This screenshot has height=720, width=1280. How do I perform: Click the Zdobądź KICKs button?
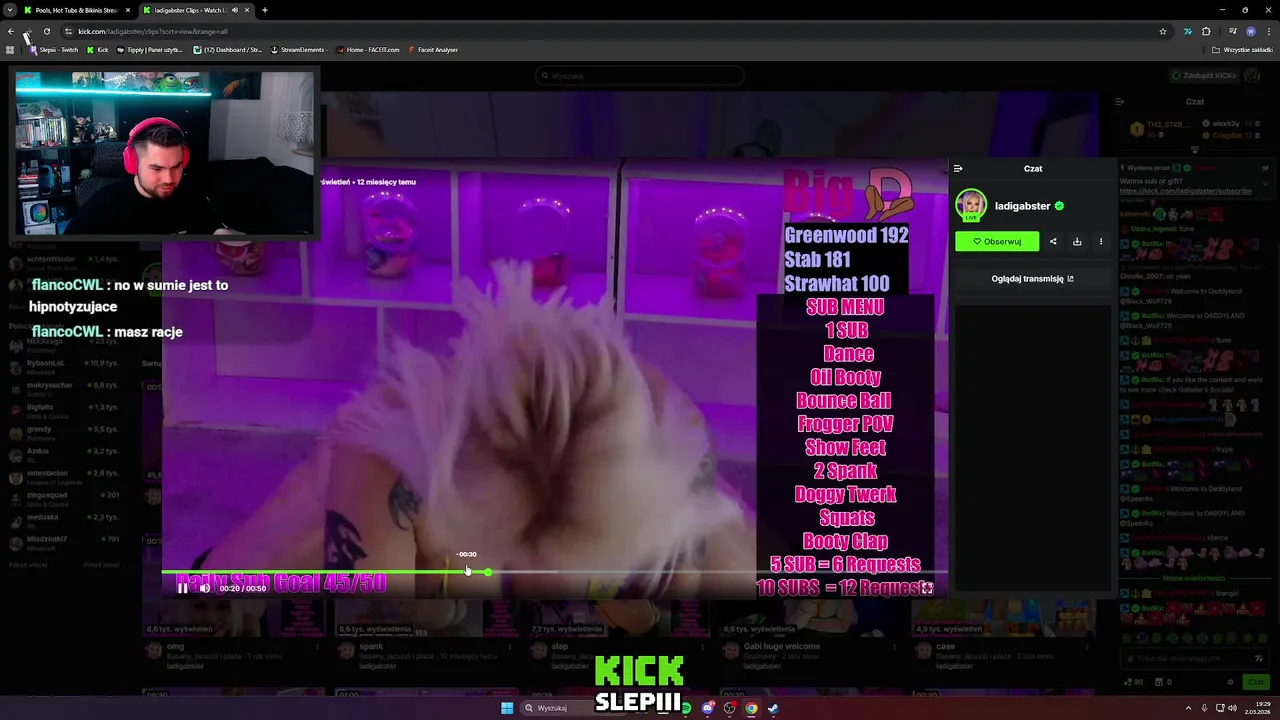tap(1204, 75)
